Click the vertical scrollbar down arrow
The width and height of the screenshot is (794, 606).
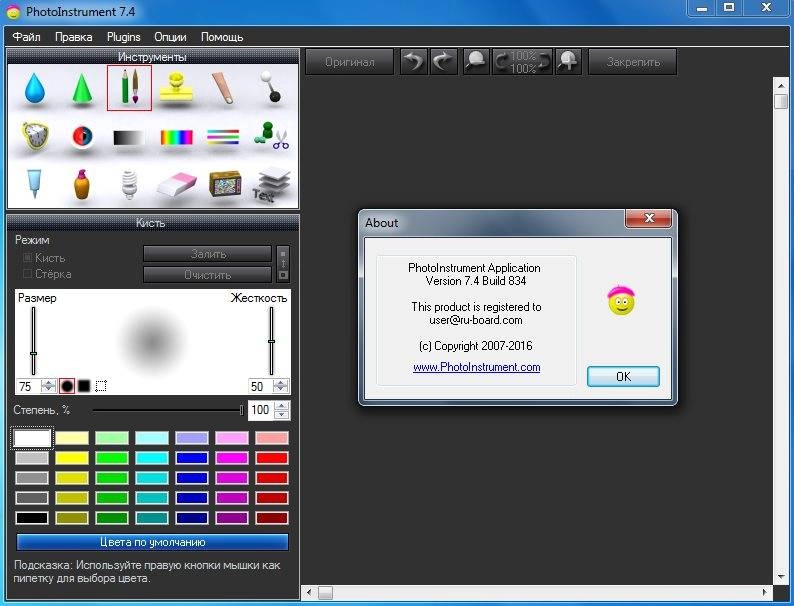780,576
